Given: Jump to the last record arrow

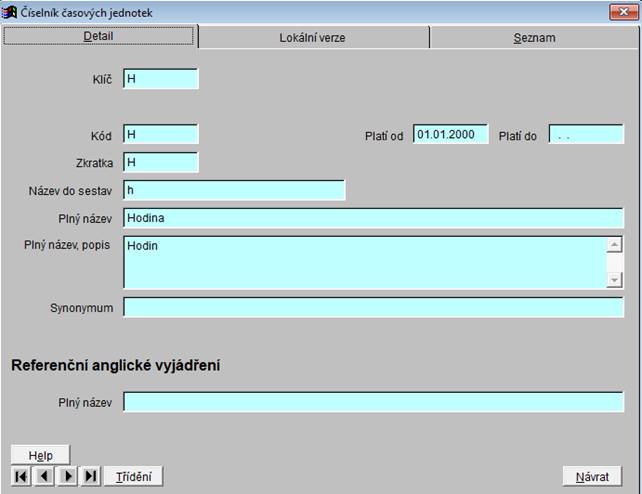Looking at the screenshot, I should (91, 477).
